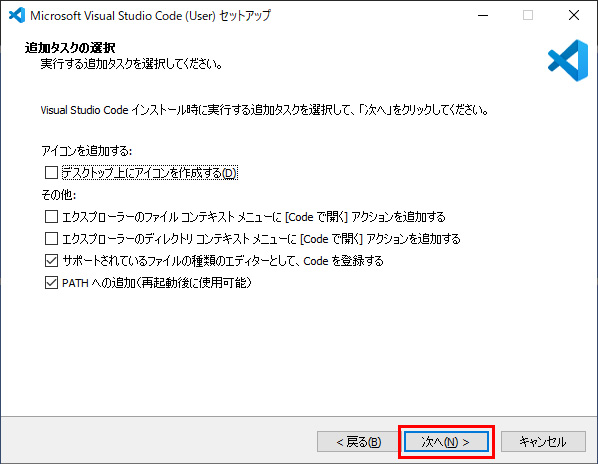Click the '追加タスクの選択' heading
This screenshot has height=464, width=598.
(x=70, y=48)
